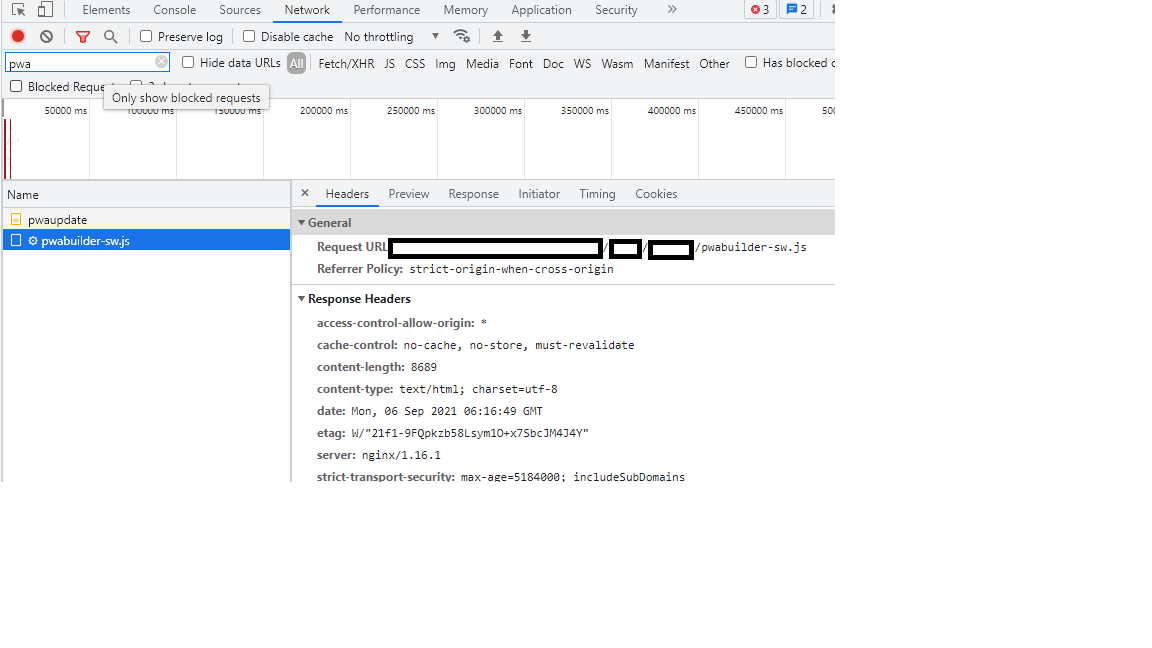Screen dimensions: 1152x648
Task: Collapse the General section
Action: coord(301,222)
